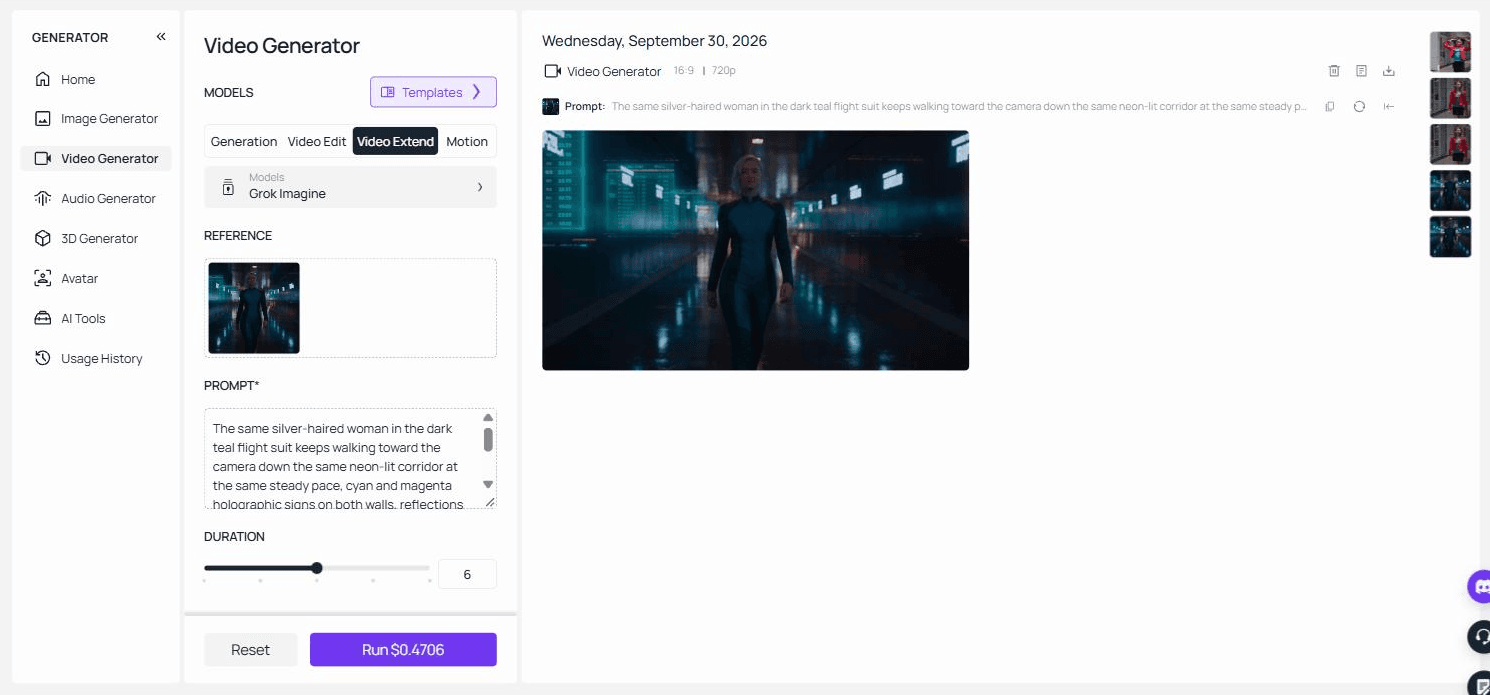Open the headset support widget
This screenshot has height=695, width=1490.
pos(1479,636)
